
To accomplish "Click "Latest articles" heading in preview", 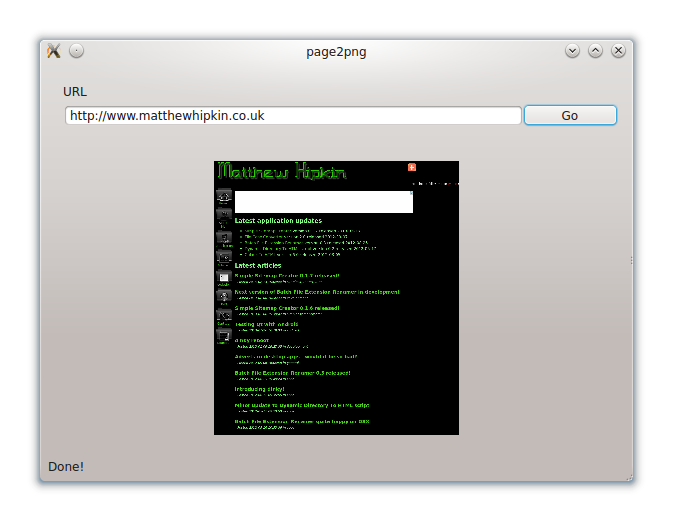I will (258, 266).
